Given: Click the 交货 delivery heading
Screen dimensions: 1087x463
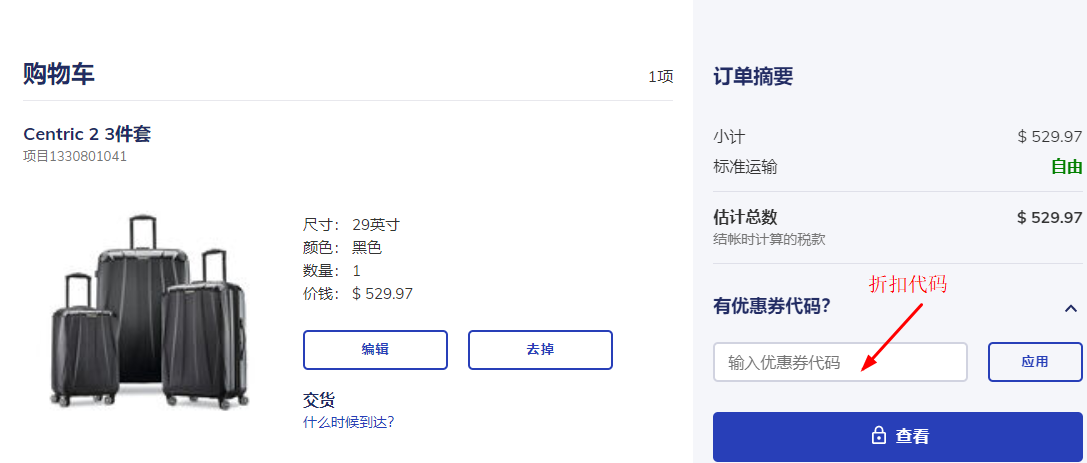Looking at the screenshot, I should coord(319,400).
